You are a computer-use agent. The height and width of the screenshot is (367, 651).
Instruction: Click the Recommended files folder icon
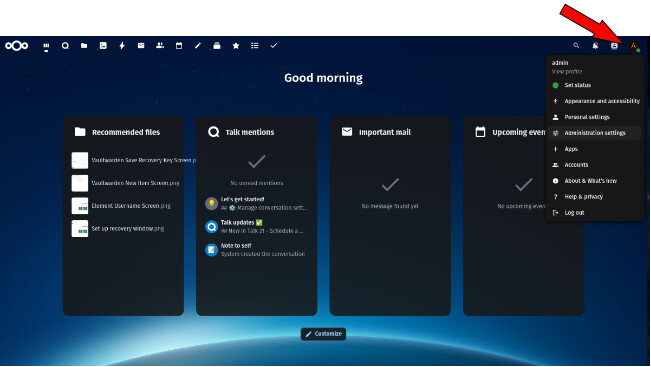[80, 132]
